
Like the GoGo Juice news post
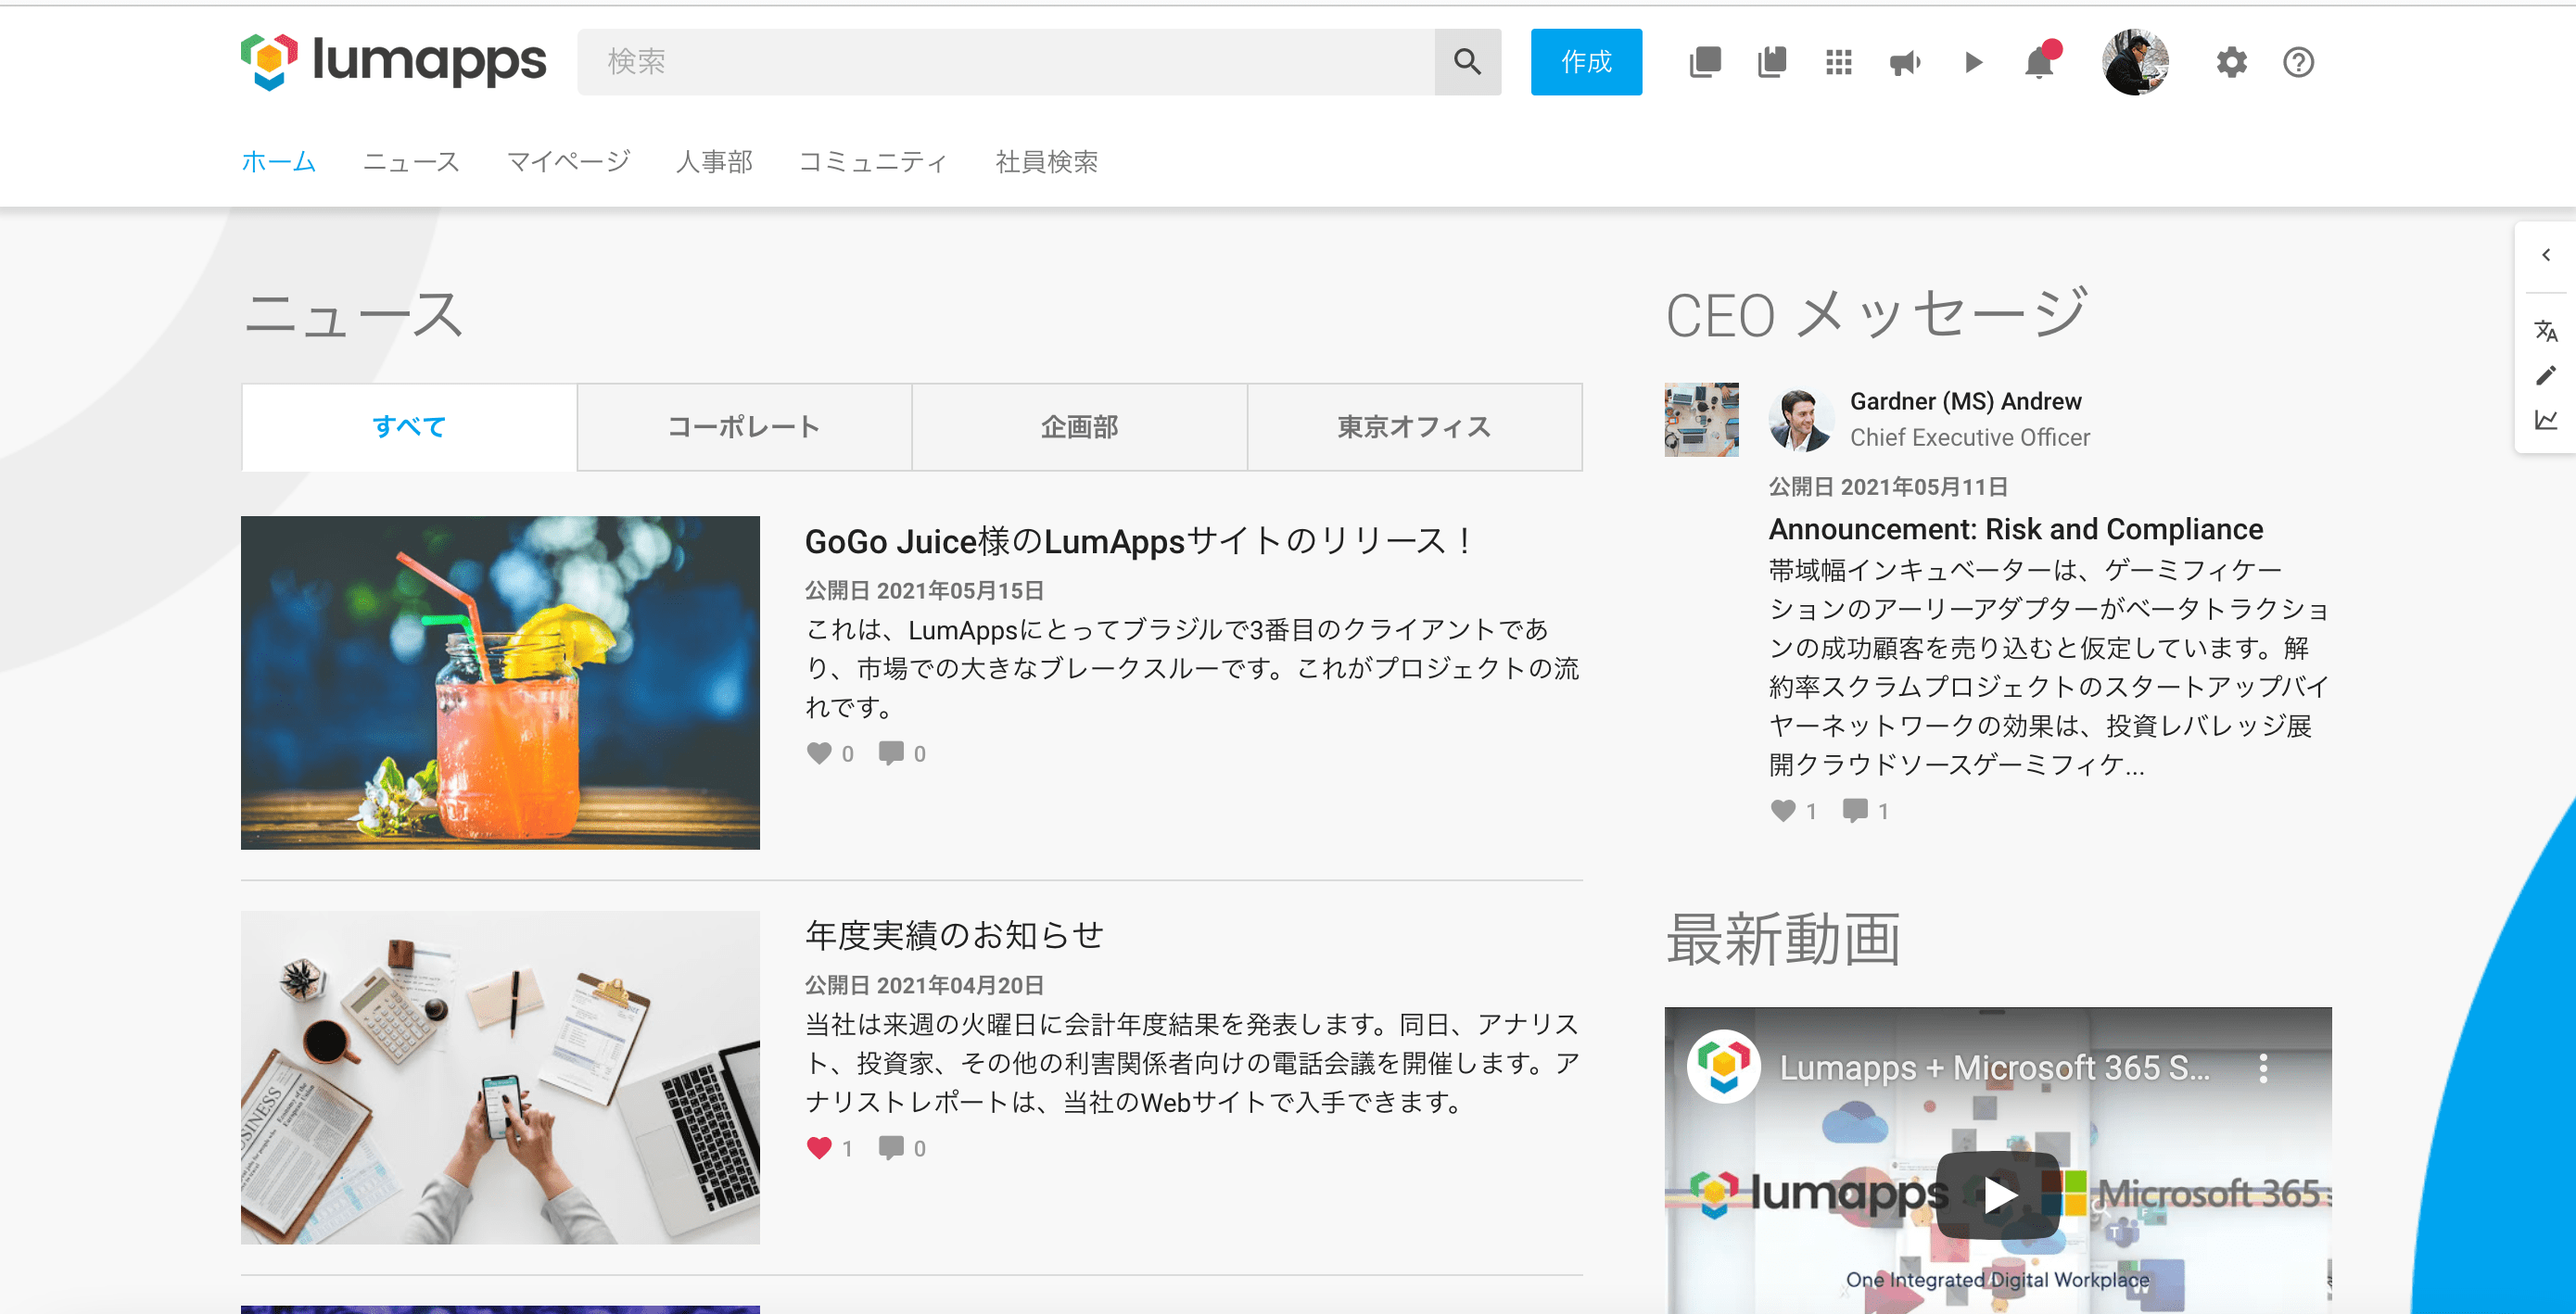[x=819, y=753]
